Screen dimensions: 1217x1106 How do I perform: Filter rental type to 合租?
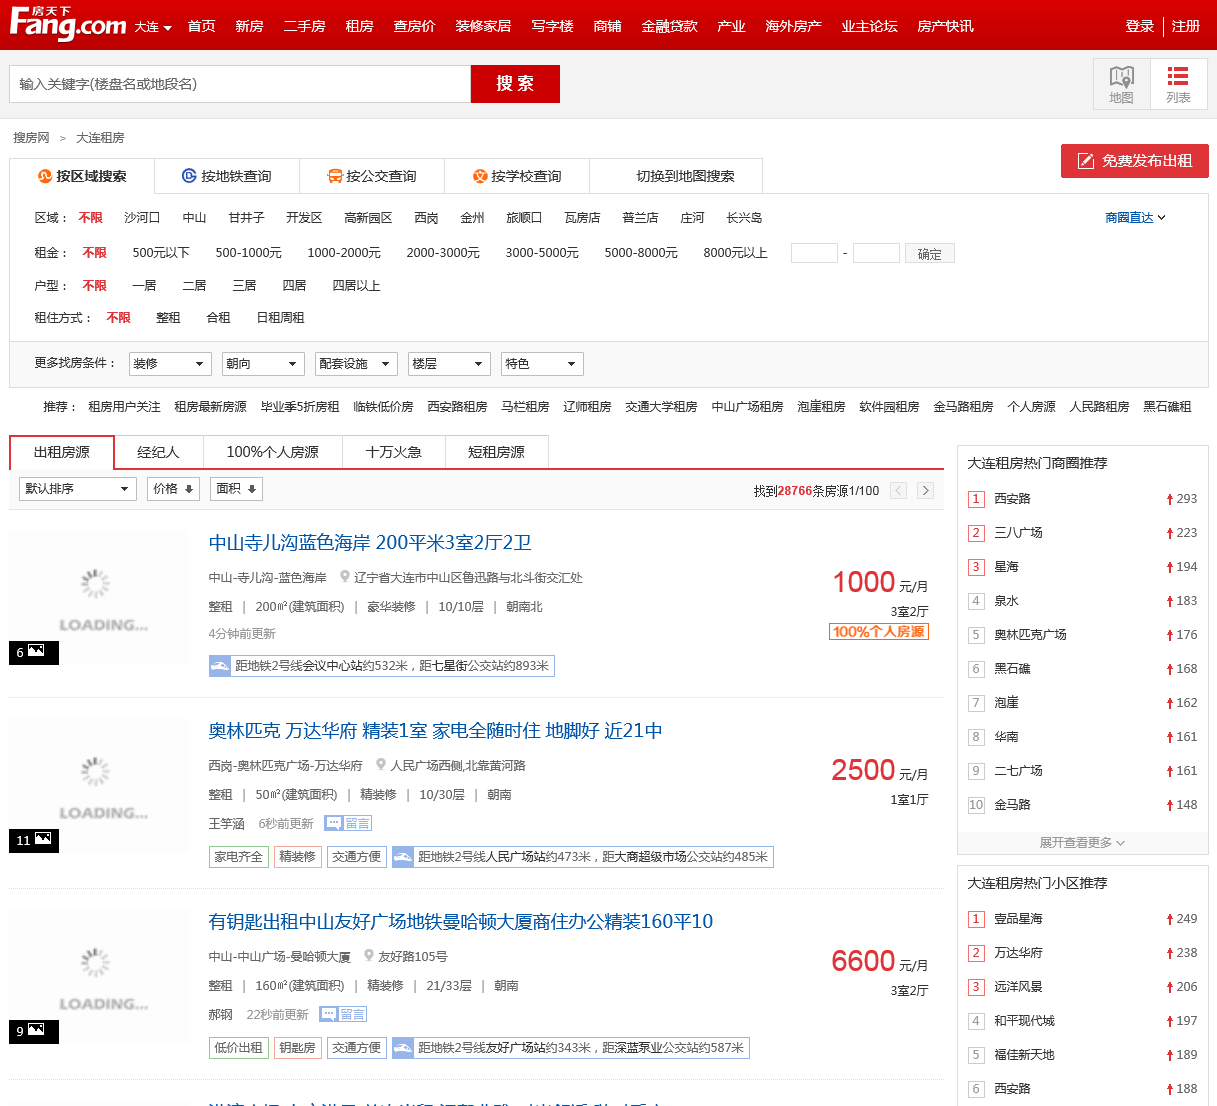click(x=218, y=318)
